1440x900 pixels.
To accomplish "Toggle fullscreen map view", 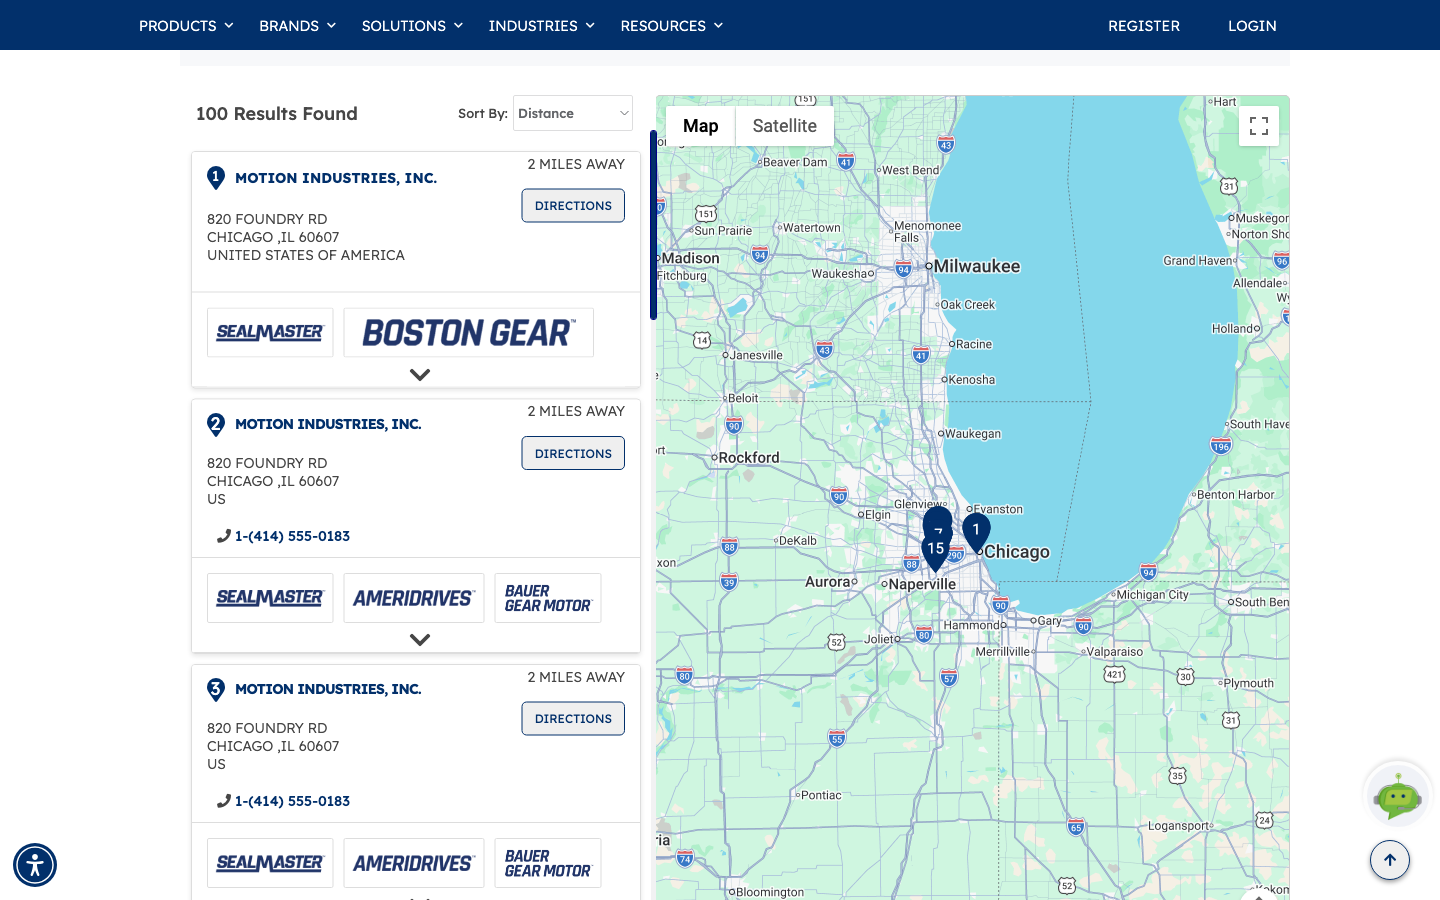I will [1259, 126].
